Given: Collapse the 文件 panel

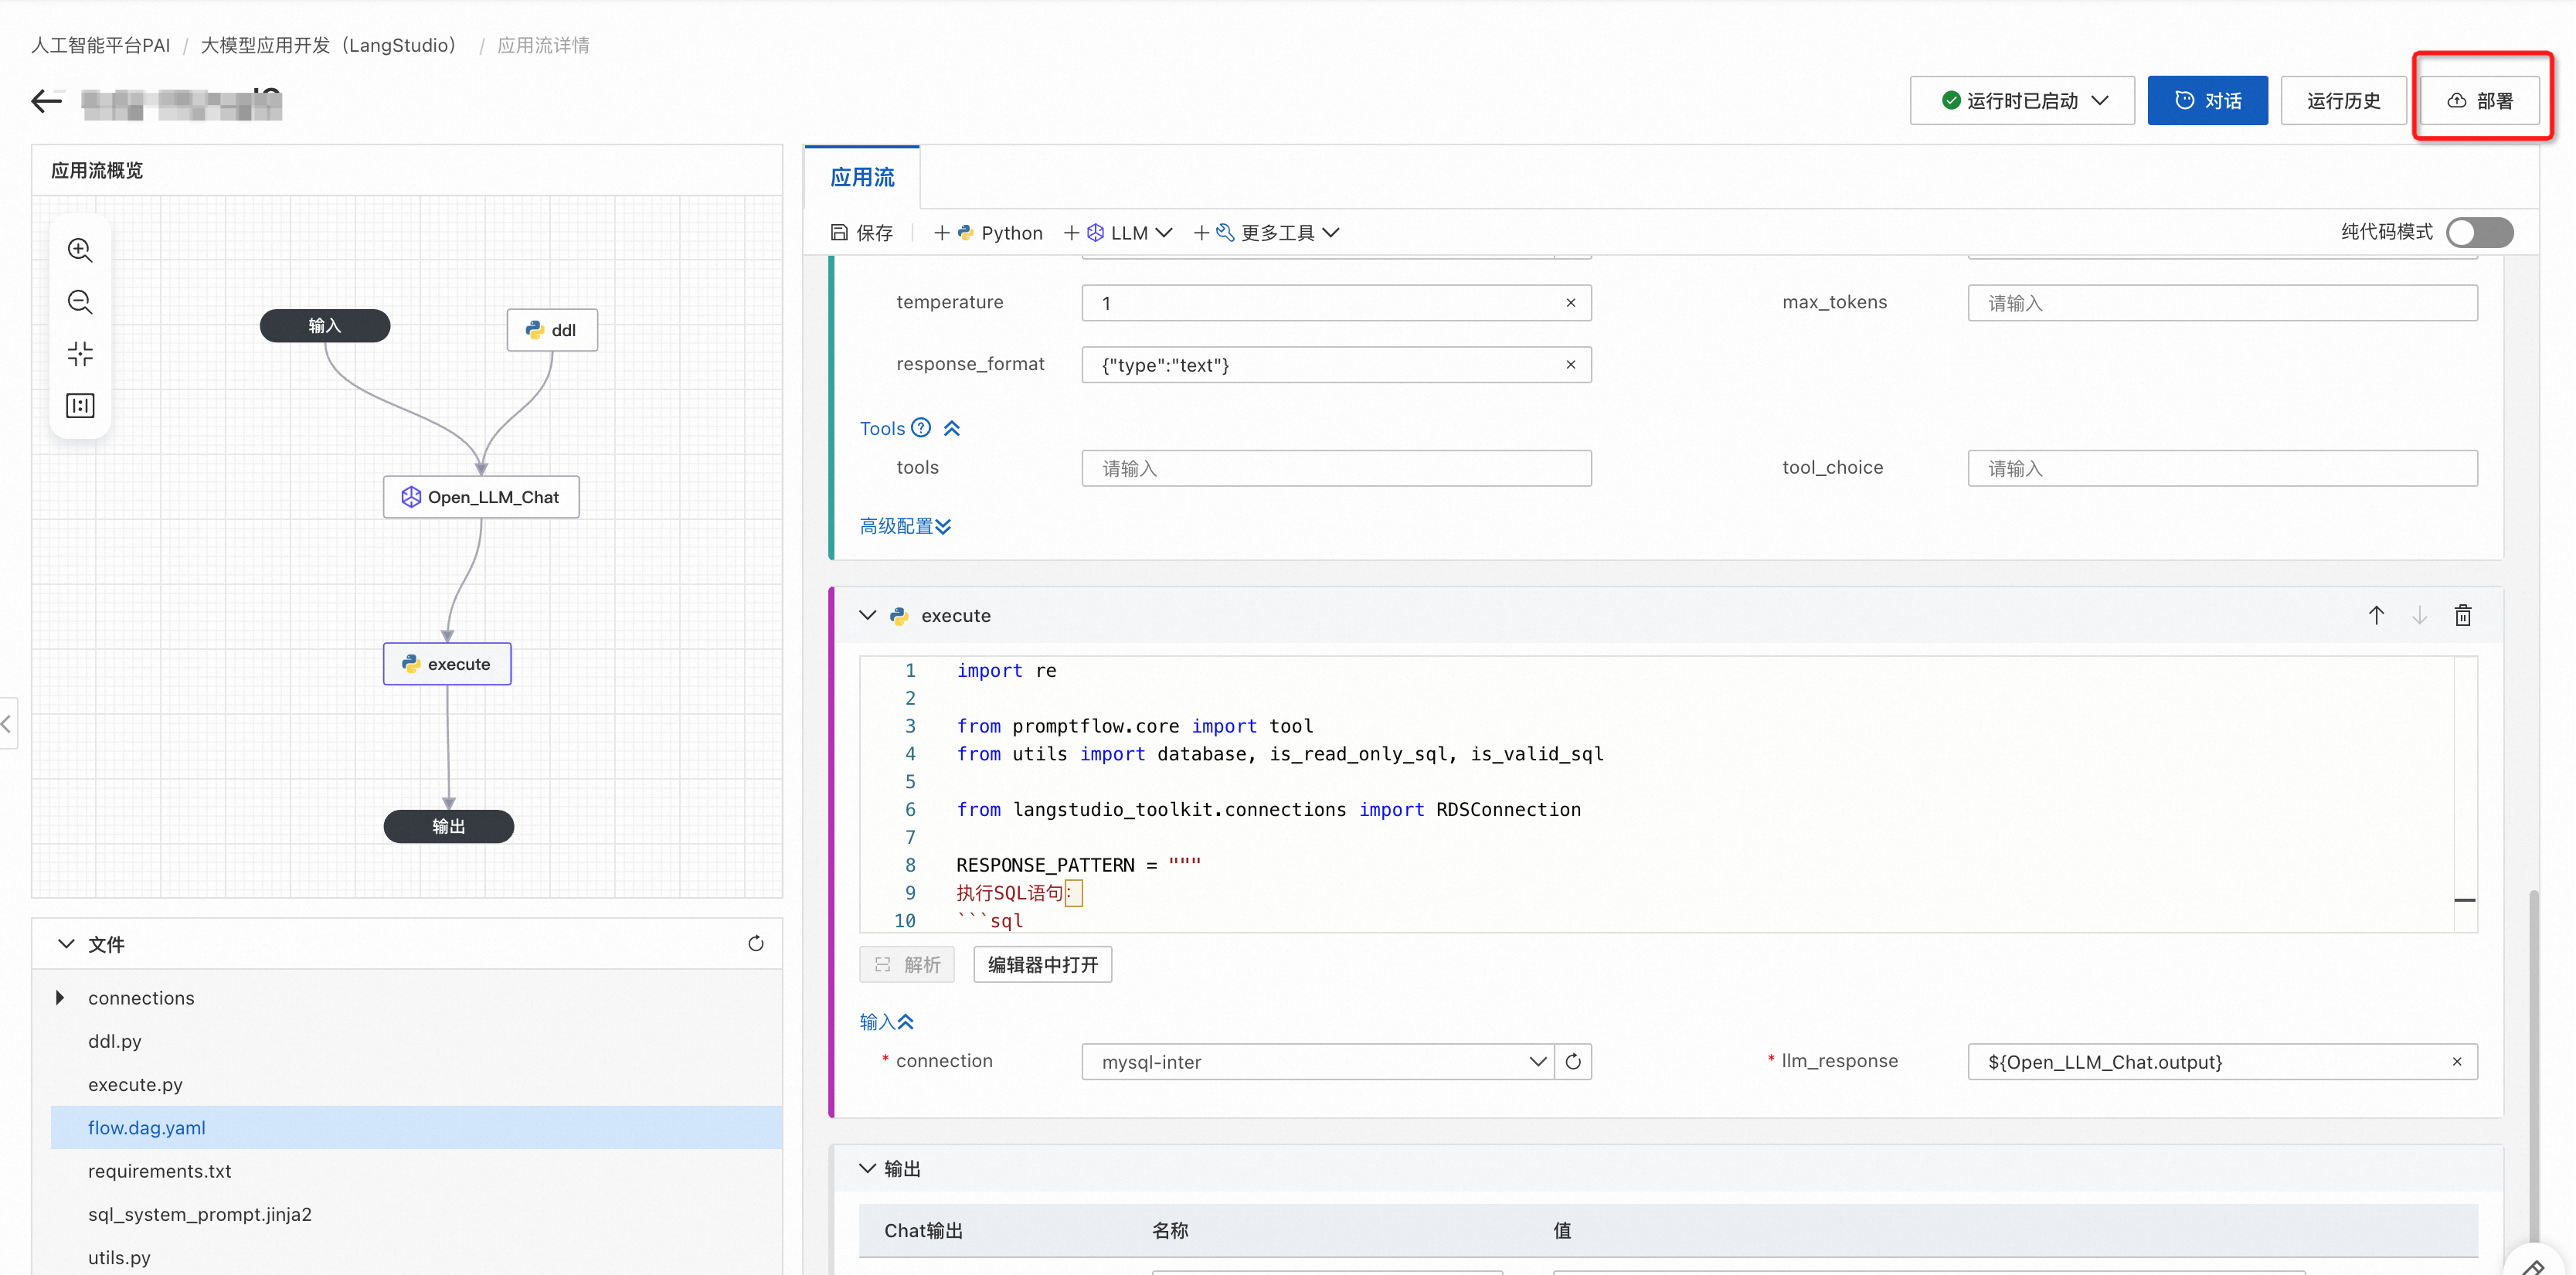Looking at the screenshot, I should (66, 943).
